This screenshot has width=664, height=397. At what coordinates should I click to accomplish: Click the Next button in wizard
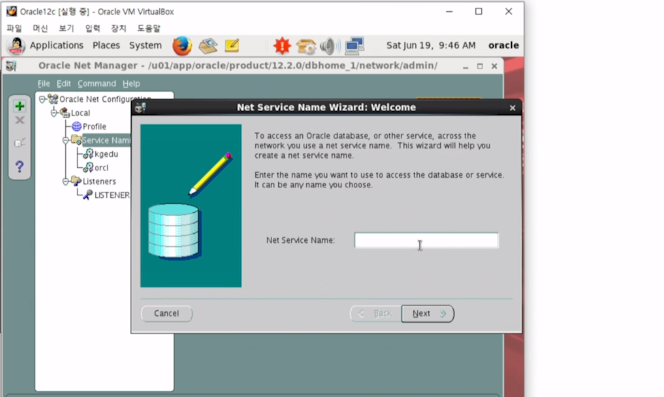pyautogui.click(x=428, y=314)
